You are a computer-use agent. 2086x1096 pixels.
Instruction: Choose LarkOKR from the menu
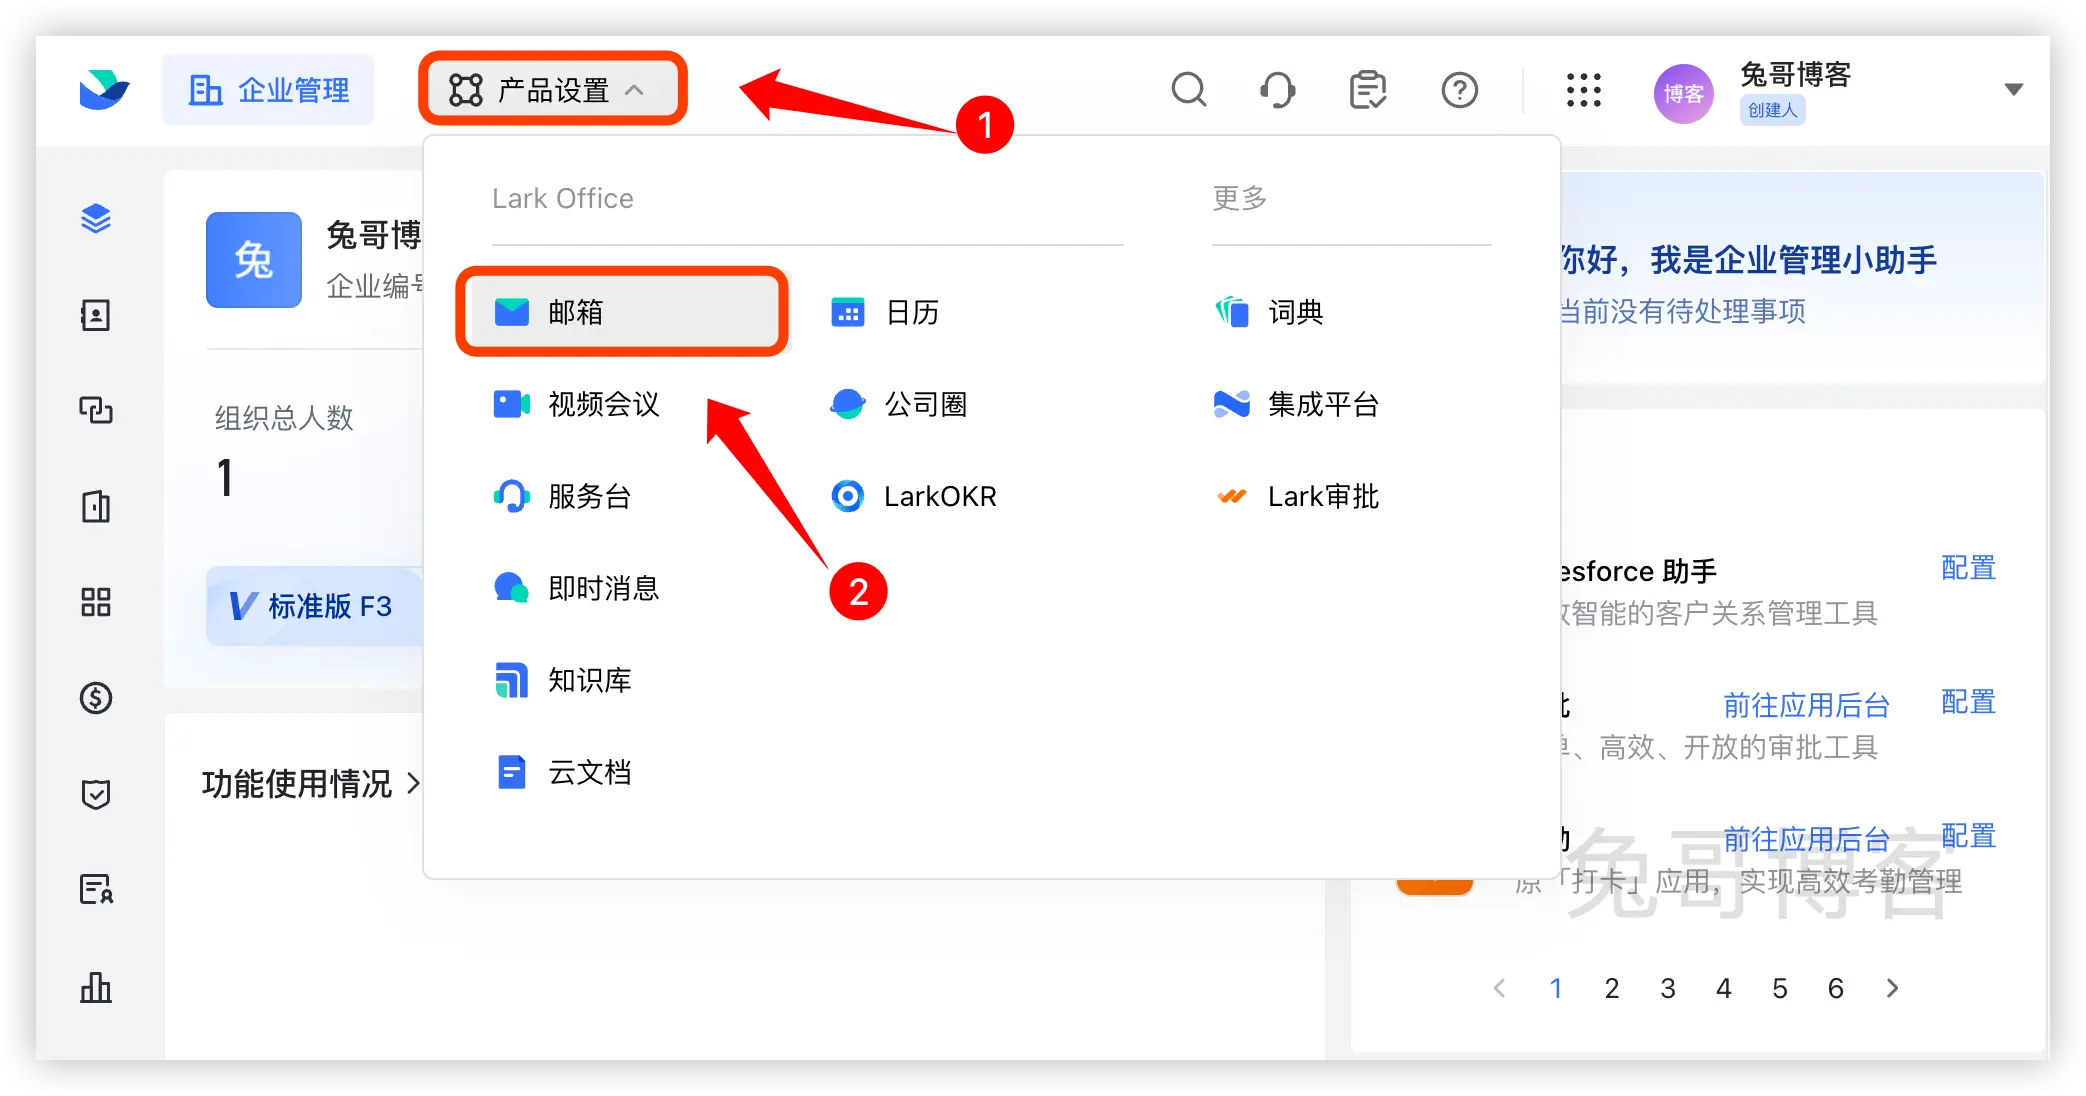(x=913, y=496)
